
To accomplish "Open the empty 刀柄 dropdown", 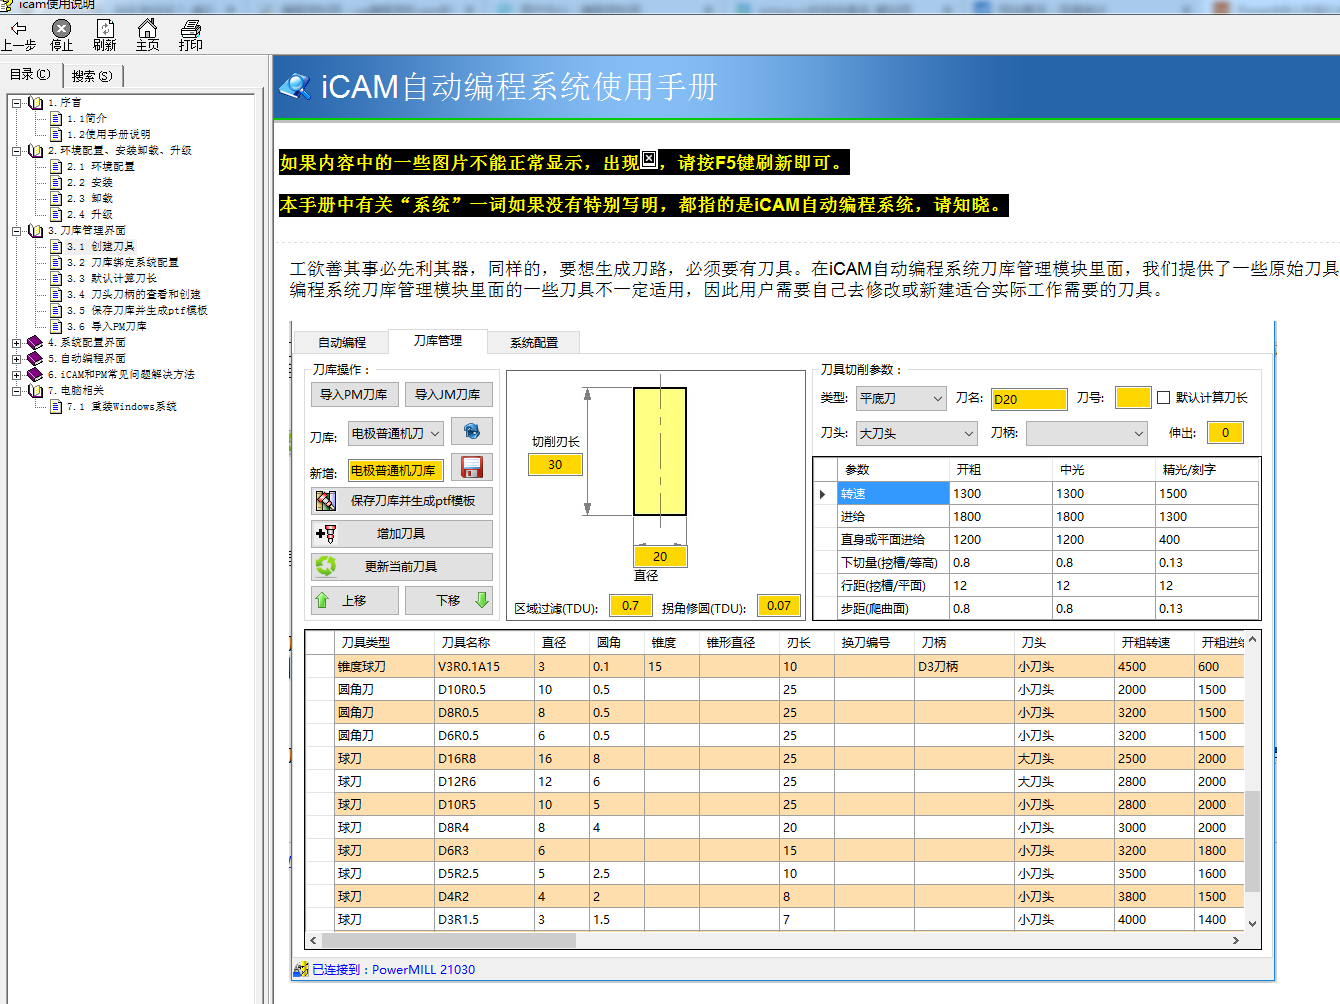I will click(x=1086, y=433).
